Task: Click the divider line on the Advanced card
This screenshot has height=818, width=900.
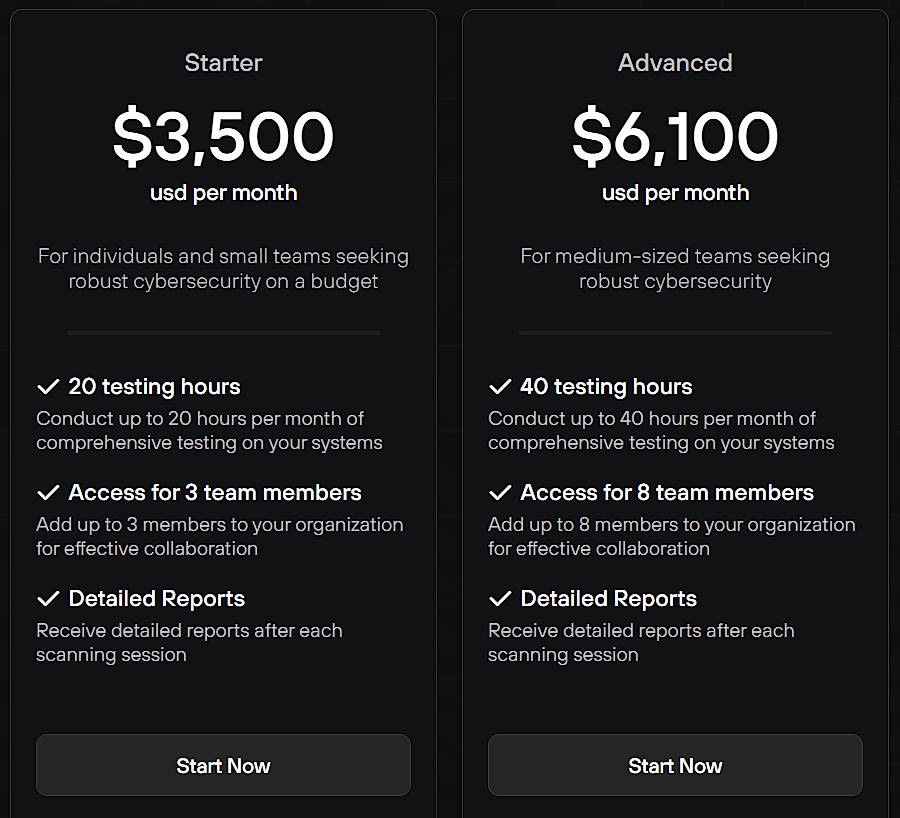Action: coord(674,332)
